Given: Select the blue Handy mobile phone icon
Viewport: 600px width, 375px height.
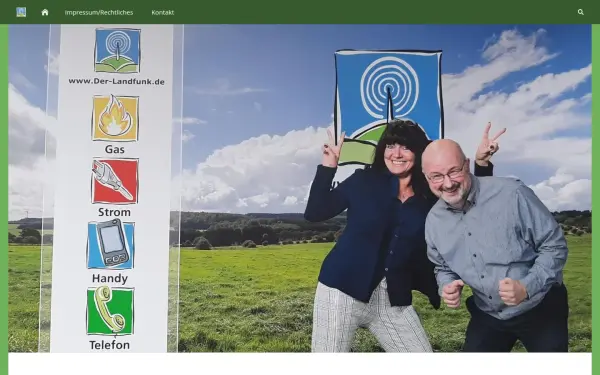Looking at the screenshot, I should click(111, 244).
